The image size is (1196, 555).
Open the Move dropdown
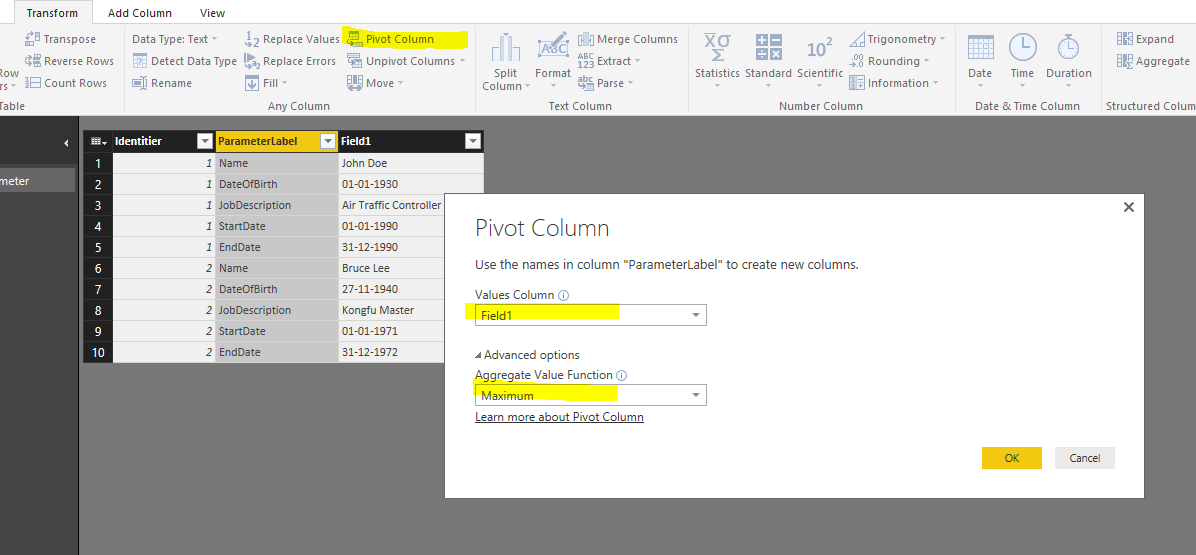coord(375,83)
